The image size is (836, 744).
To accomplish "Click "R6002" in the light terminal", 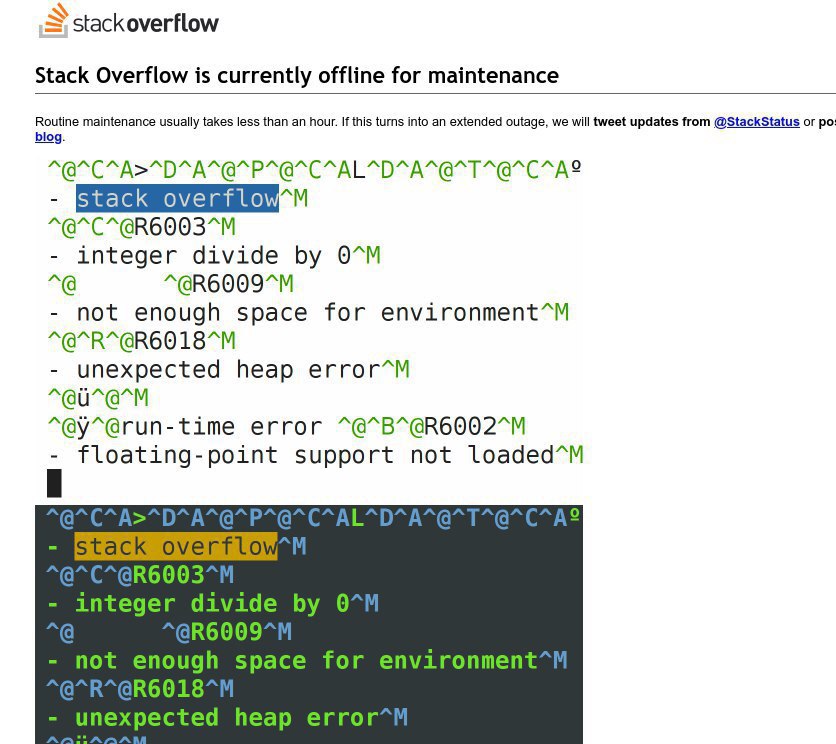I will tap(461, 427).
